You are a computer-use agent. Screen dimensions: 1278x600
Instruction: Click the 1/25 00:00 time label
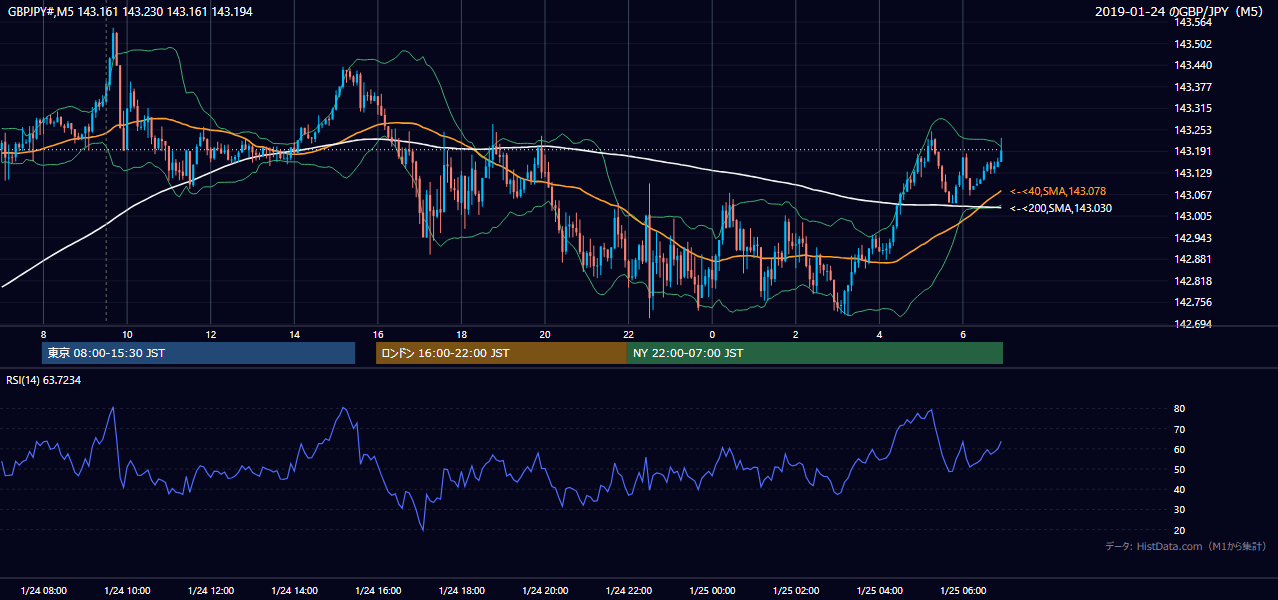click(712, 591)
